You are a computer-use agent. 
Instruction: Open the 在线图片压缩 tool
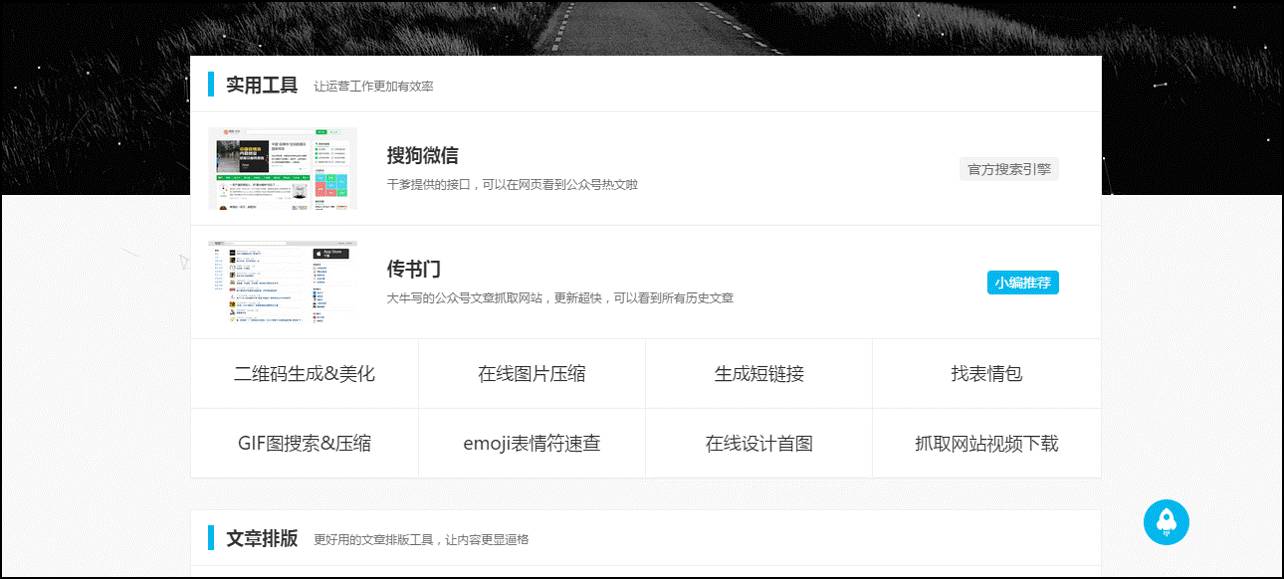tap(531, 373)
